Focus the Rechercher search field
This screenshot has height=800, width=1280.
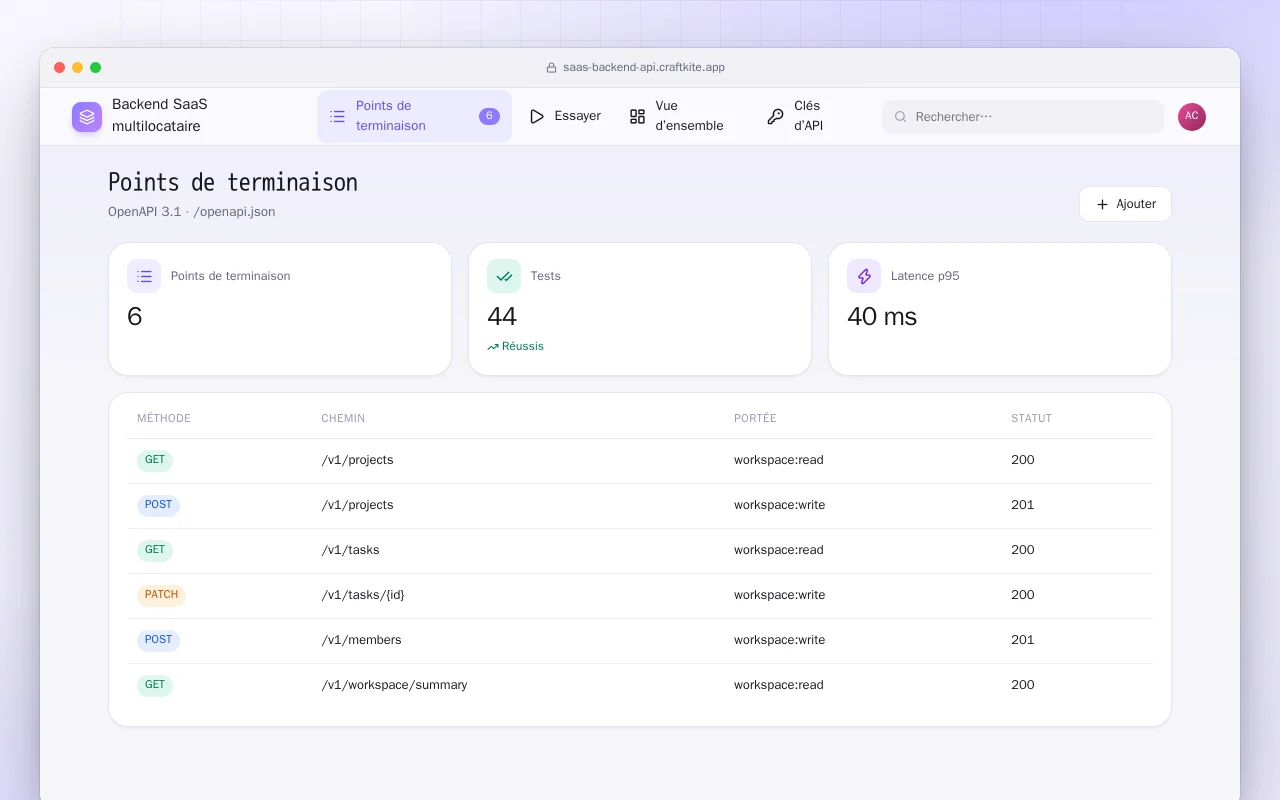pos(1023,117)
